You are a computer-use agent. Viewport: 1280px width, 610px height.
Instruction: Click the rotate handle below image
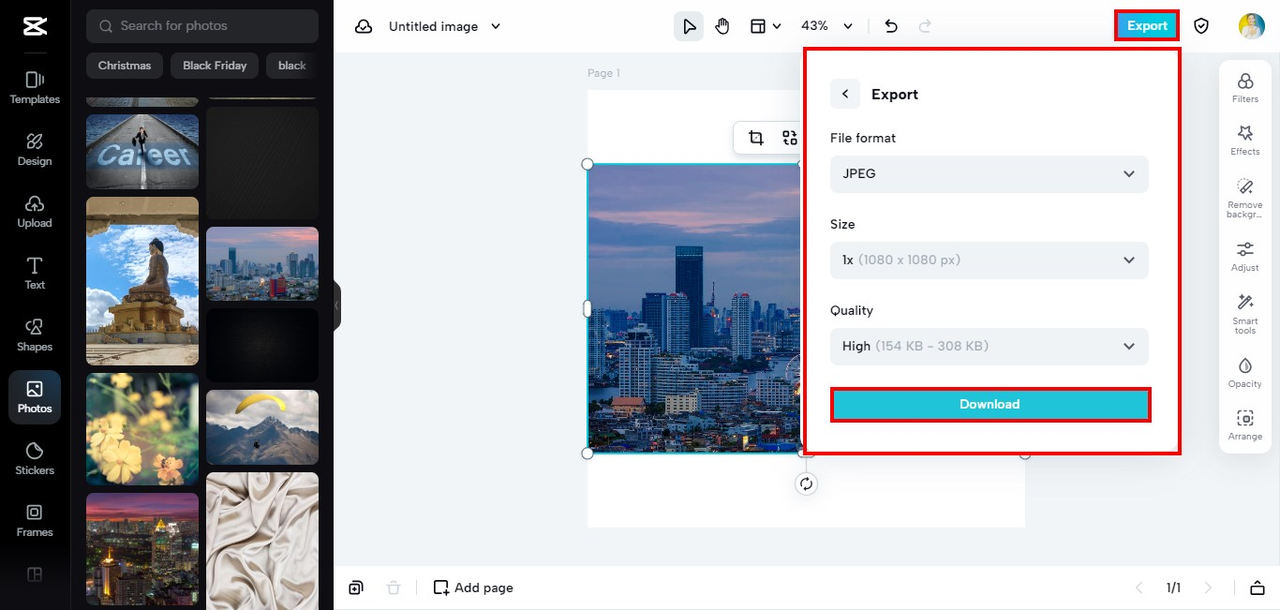(x=806, y=484)
